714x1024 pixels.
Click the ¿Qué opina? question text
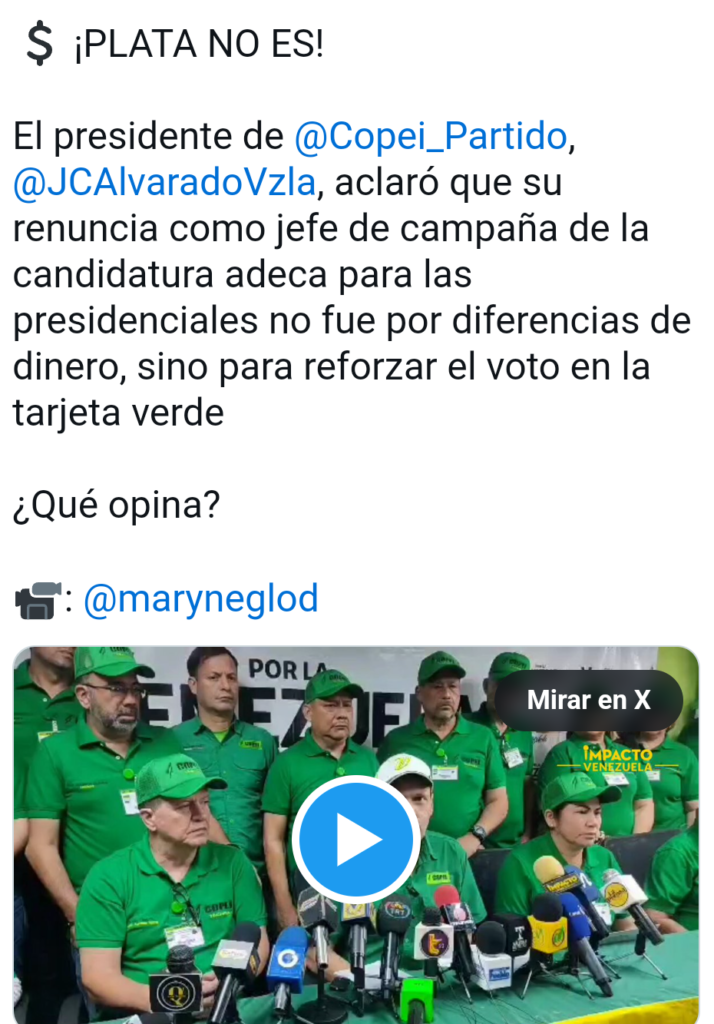[x=117, y=505]
